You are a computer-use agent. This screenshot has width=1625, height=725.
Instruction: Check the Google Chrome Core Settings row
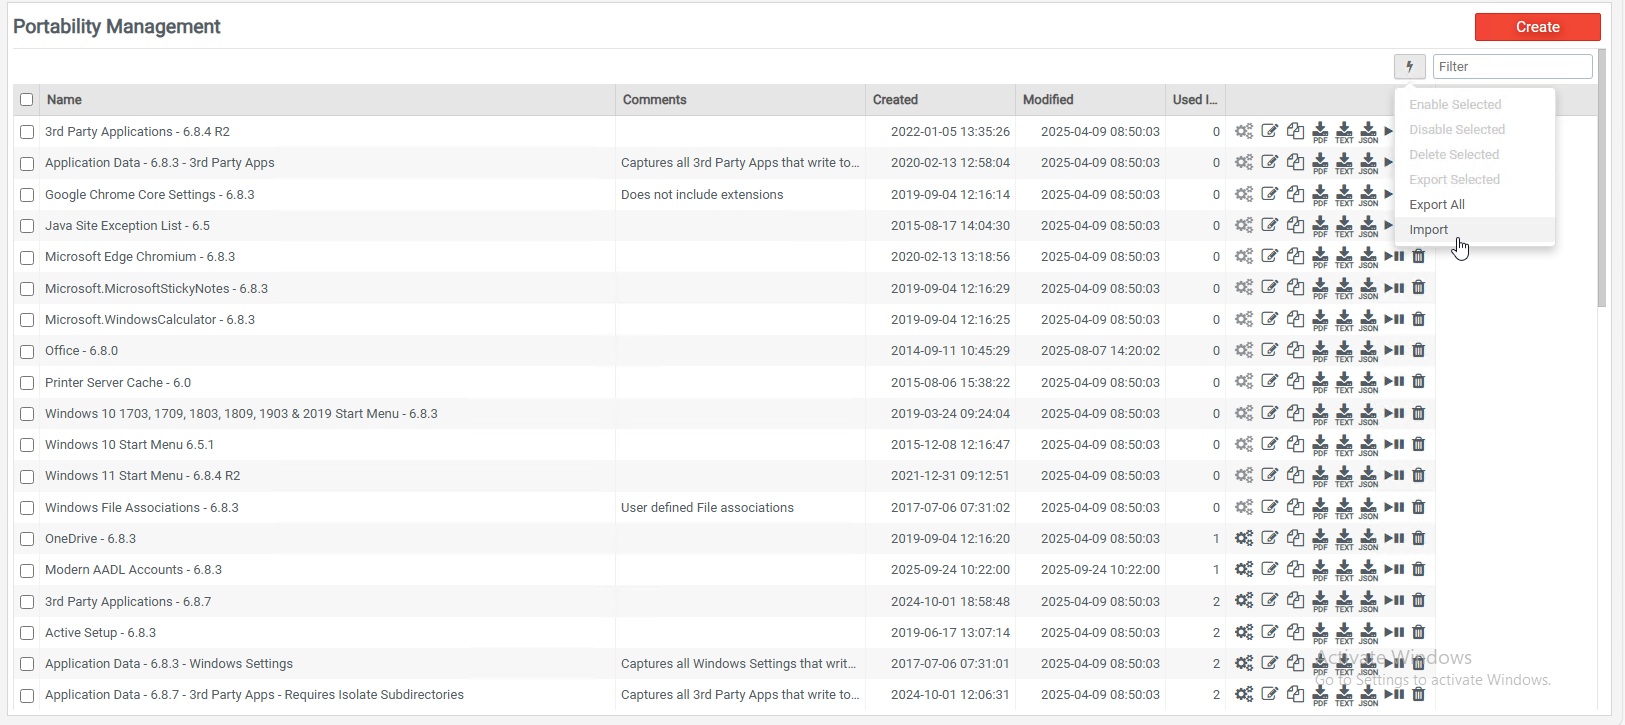[x=27, y=195]
